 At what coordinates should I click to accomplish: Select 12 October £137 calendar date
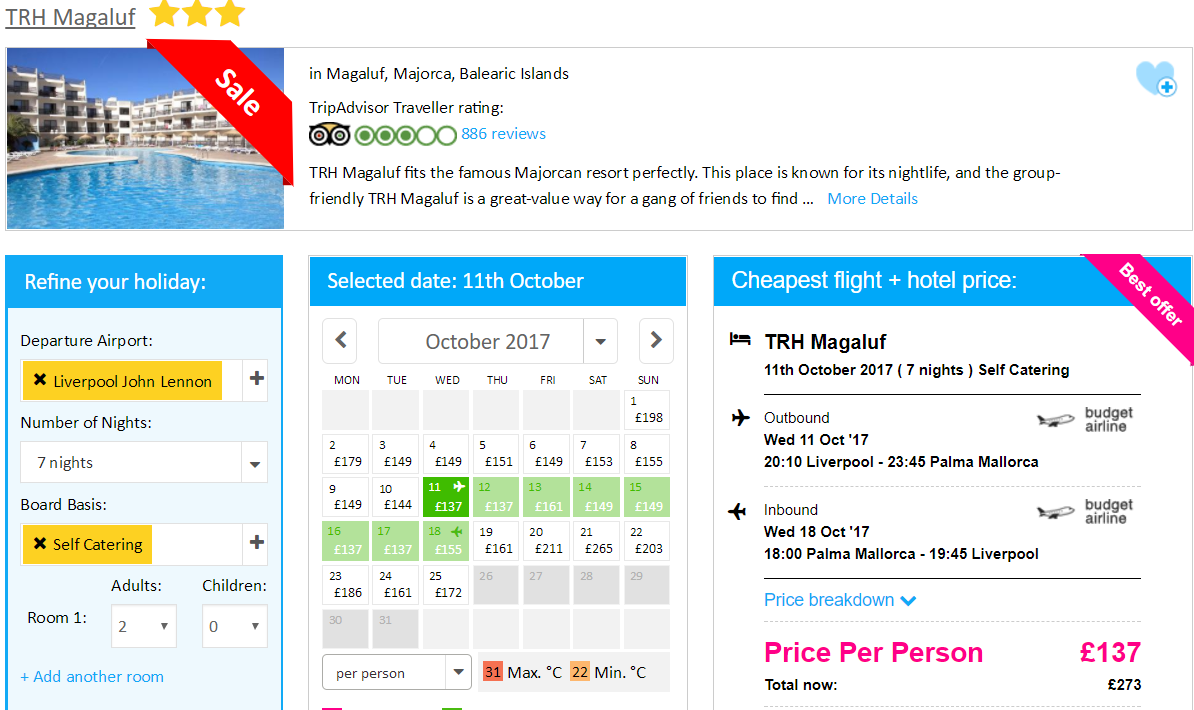[x=496, y=497]
